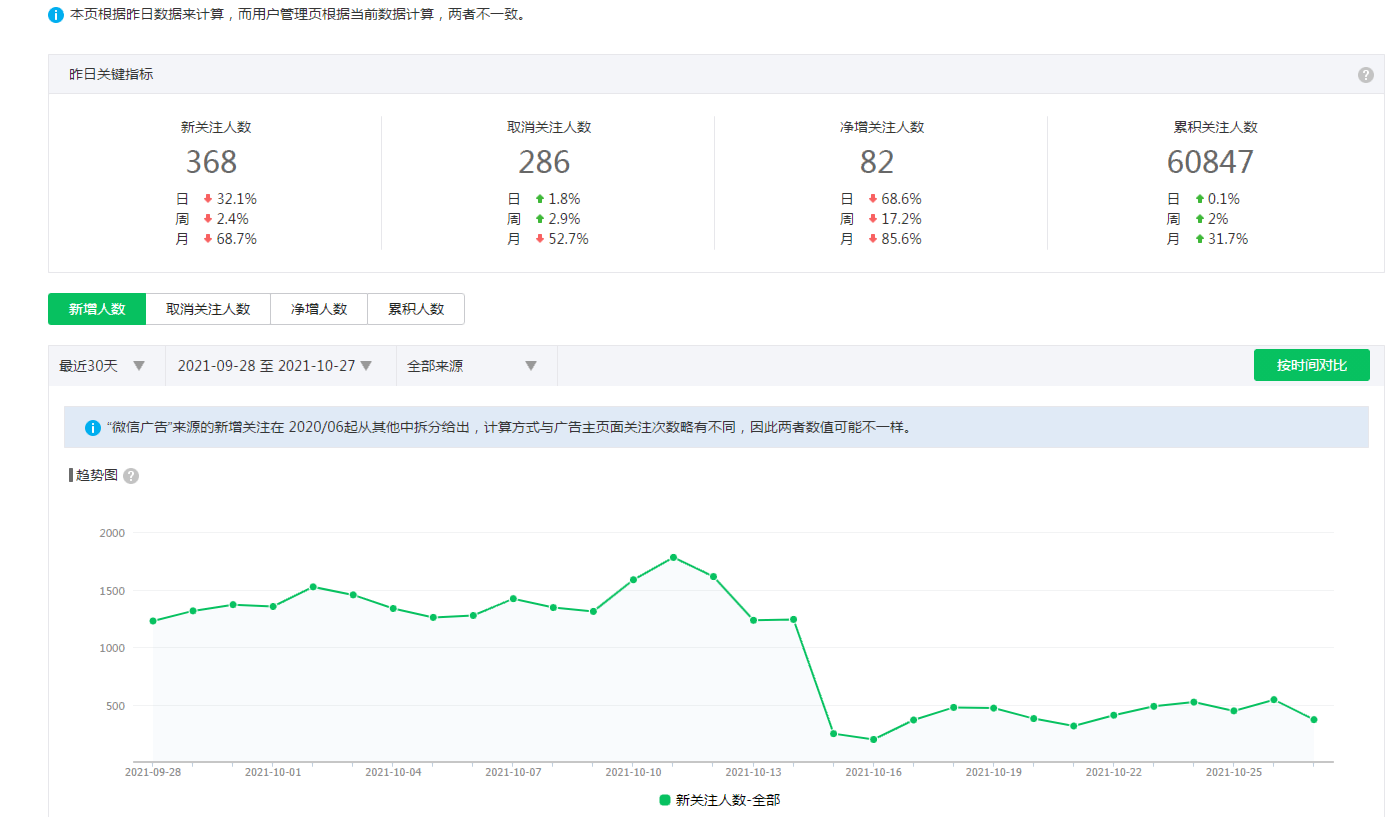
Task: Switch to the 净增人数 tab
Action: (319, 309)
